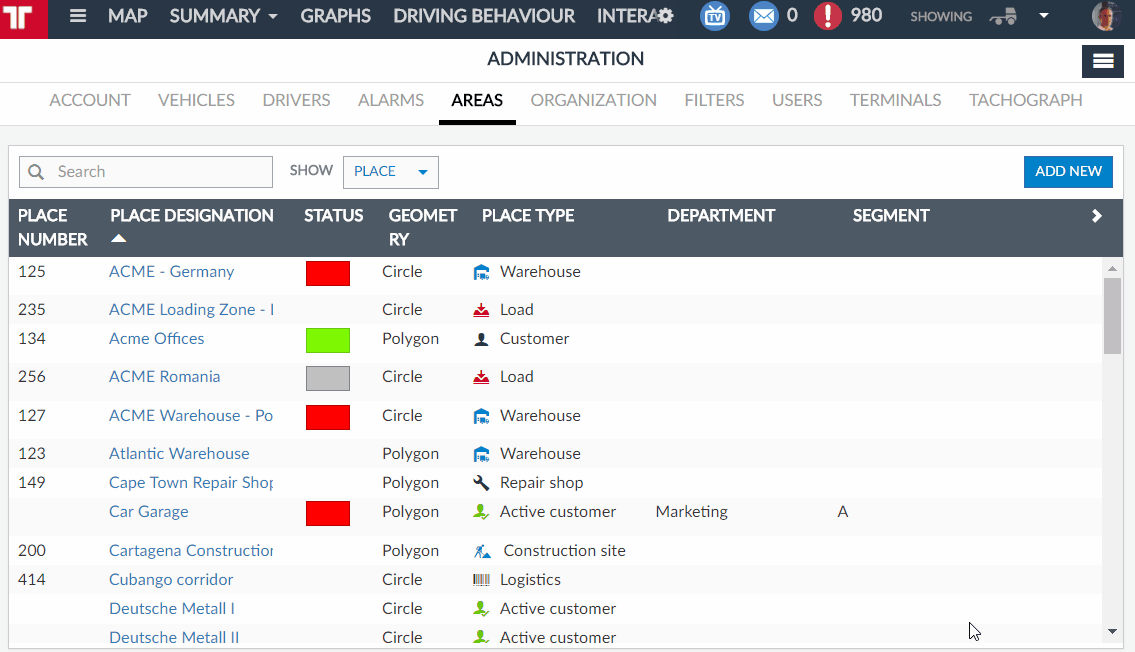Open the messages envelope icon
1135x652 pixels.
pos(764,16)
